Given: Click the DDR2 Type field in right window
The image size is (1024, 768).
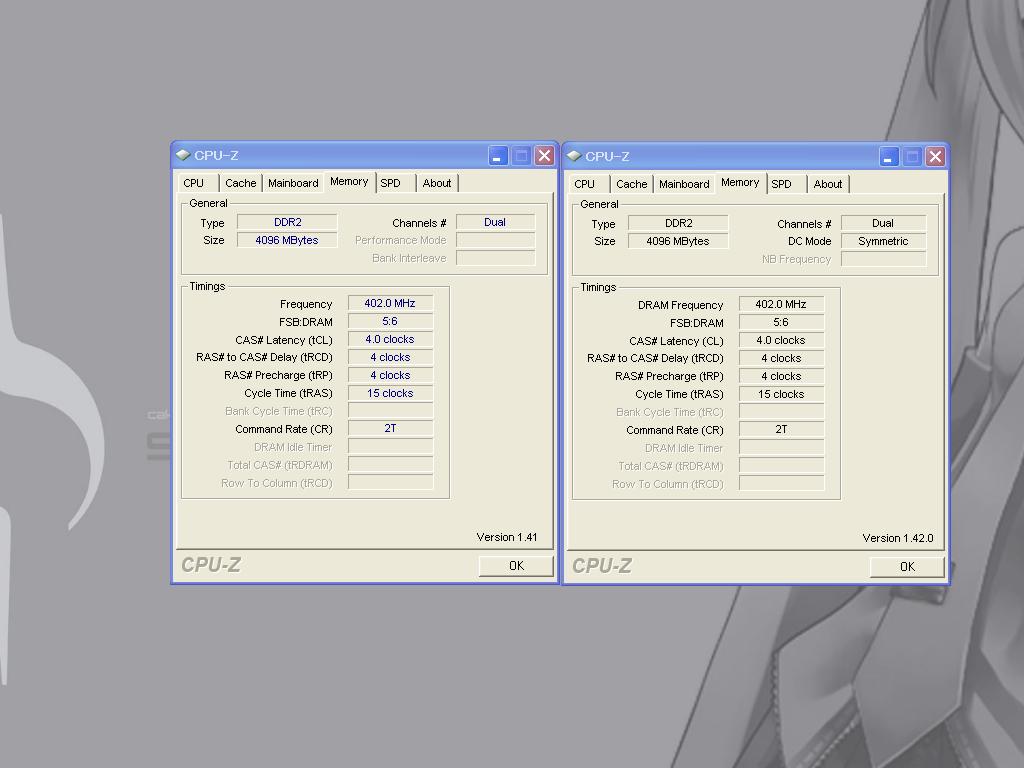Looking at the screenshot, I should coord(679,224).
